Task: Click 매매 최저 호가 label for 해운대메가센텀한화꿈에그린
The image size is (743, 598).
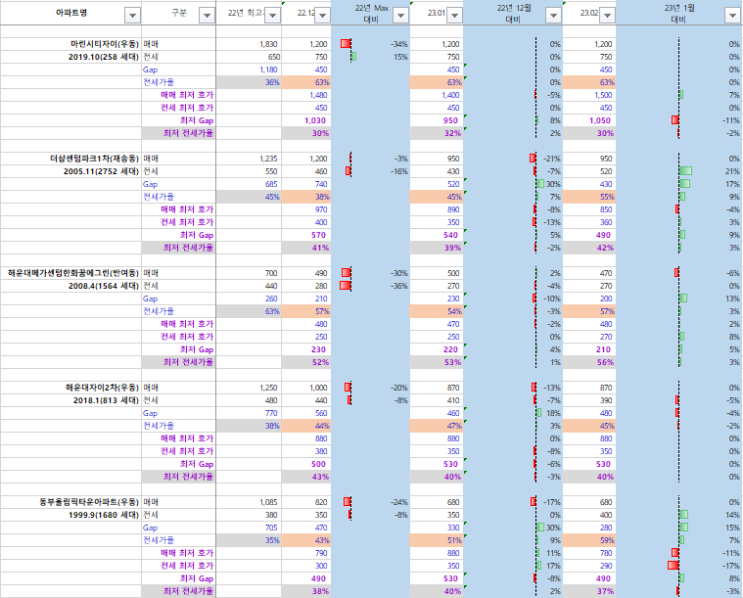Action: click(179, 324)
